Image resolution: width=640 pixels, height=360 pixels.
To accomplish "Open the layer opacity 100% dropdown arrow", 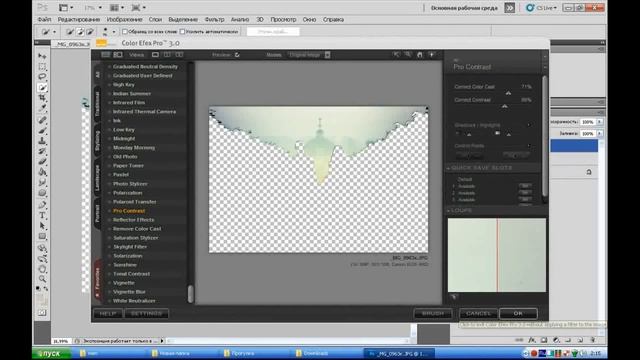I will (x=600, y=122).
